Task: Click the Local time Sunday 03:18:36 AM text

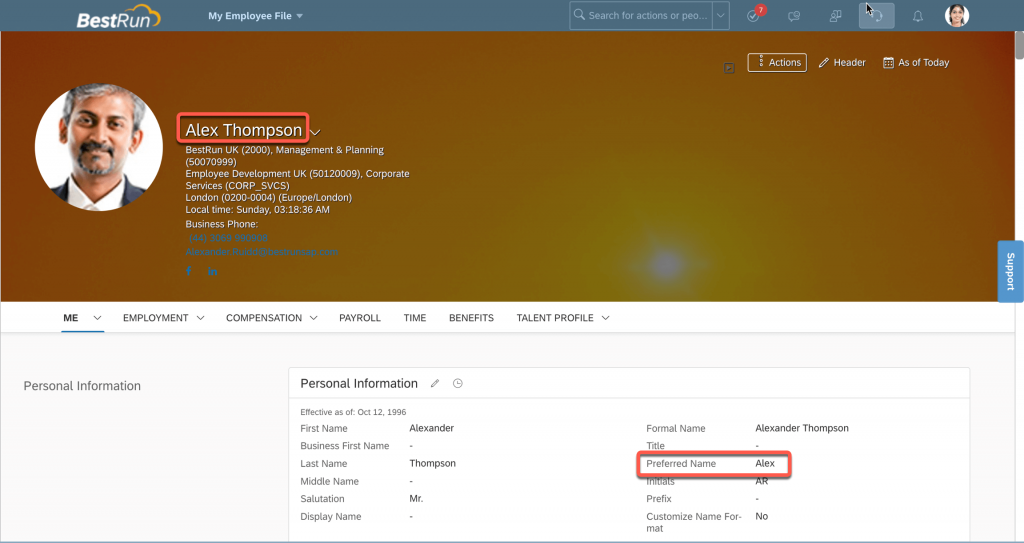Action: click(257, 210)
